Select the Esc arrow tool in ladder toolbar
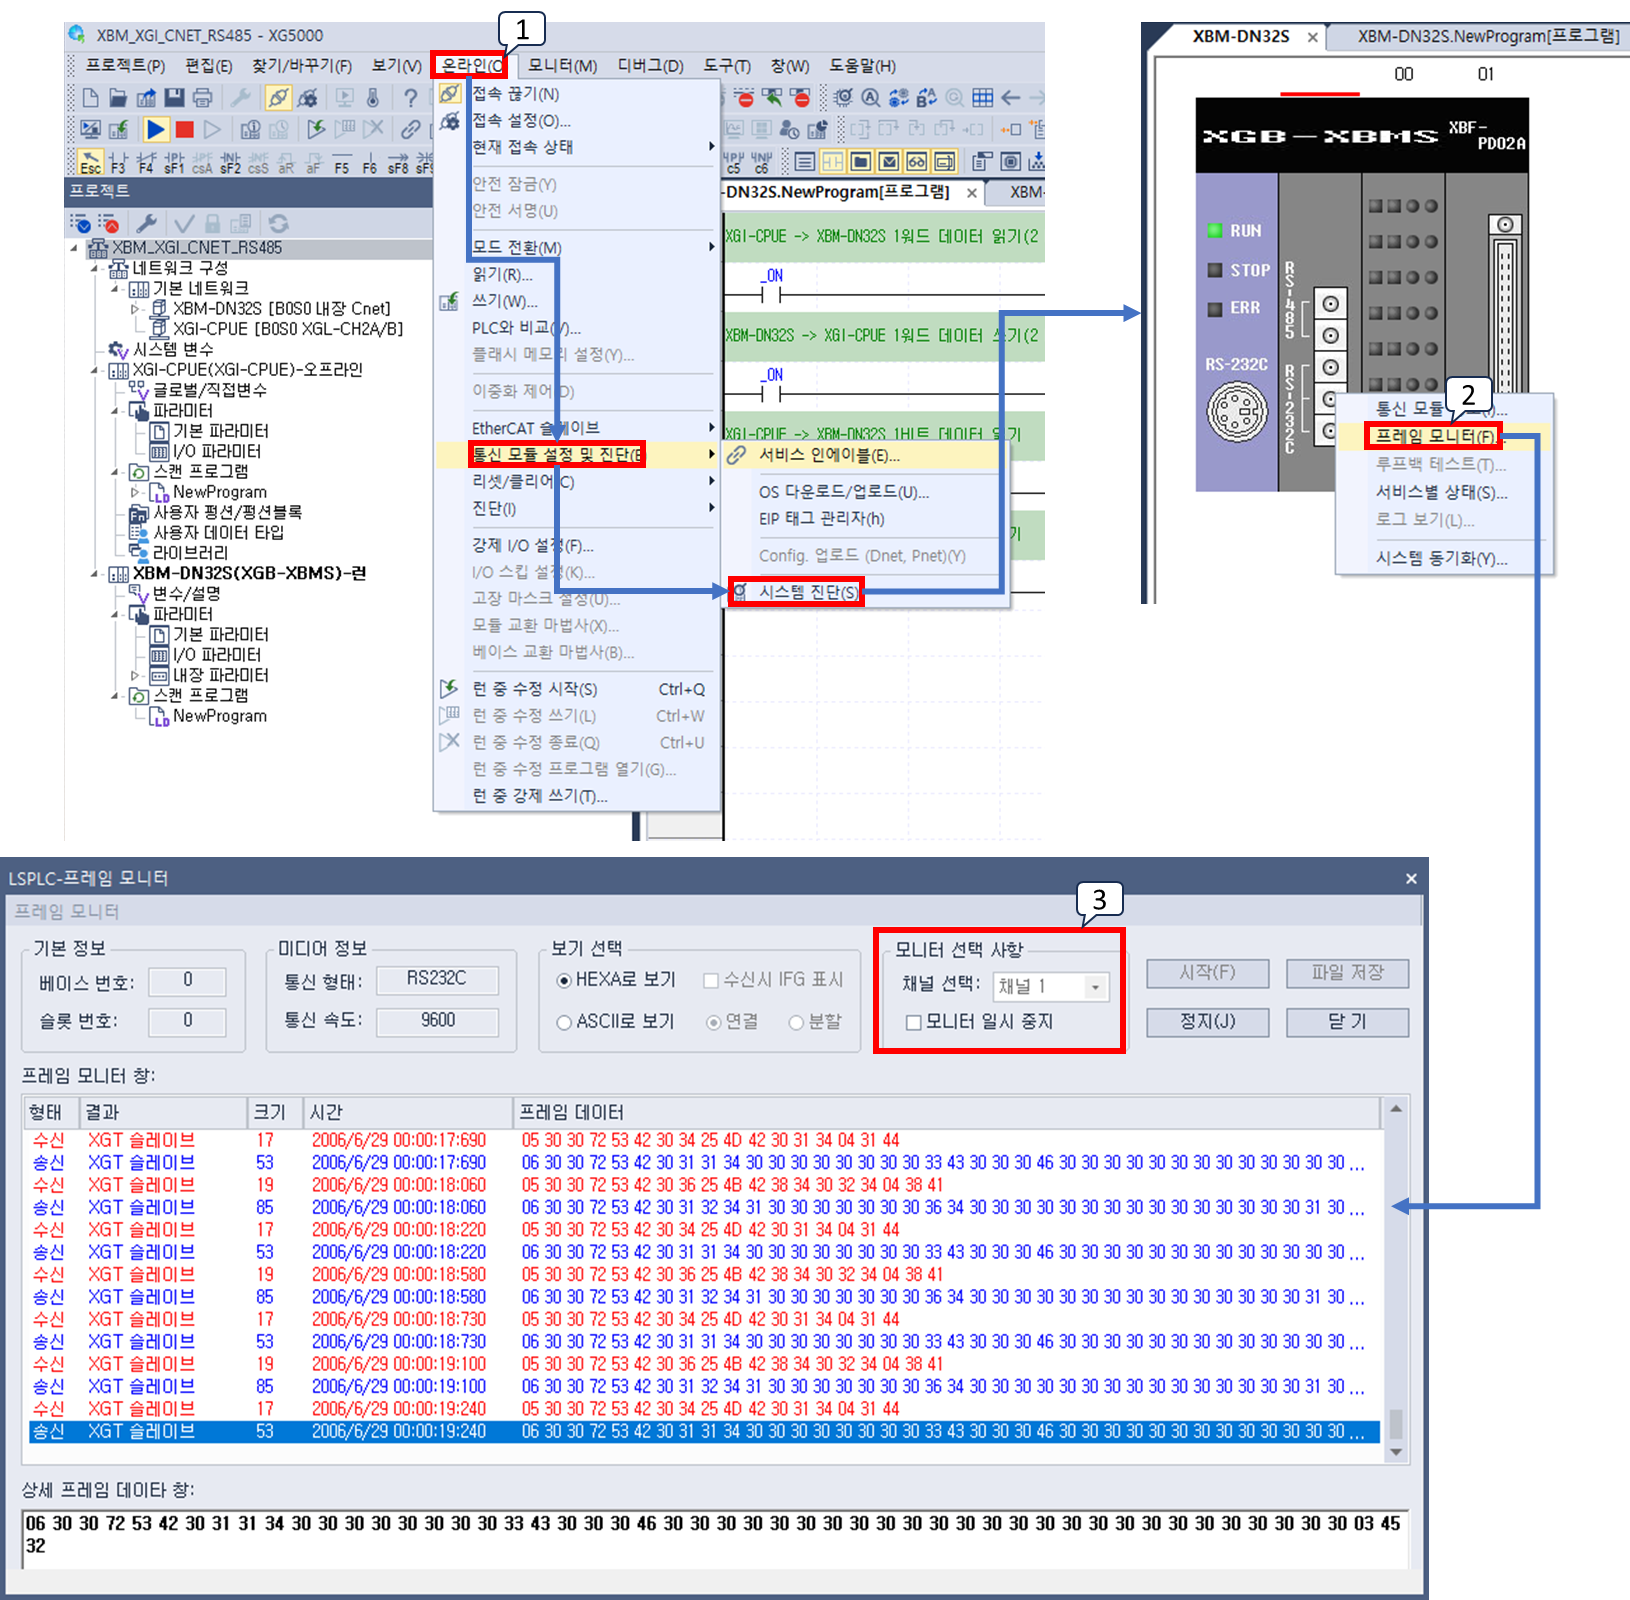Screen dimensions: 1630x1600 click(92, 160)
